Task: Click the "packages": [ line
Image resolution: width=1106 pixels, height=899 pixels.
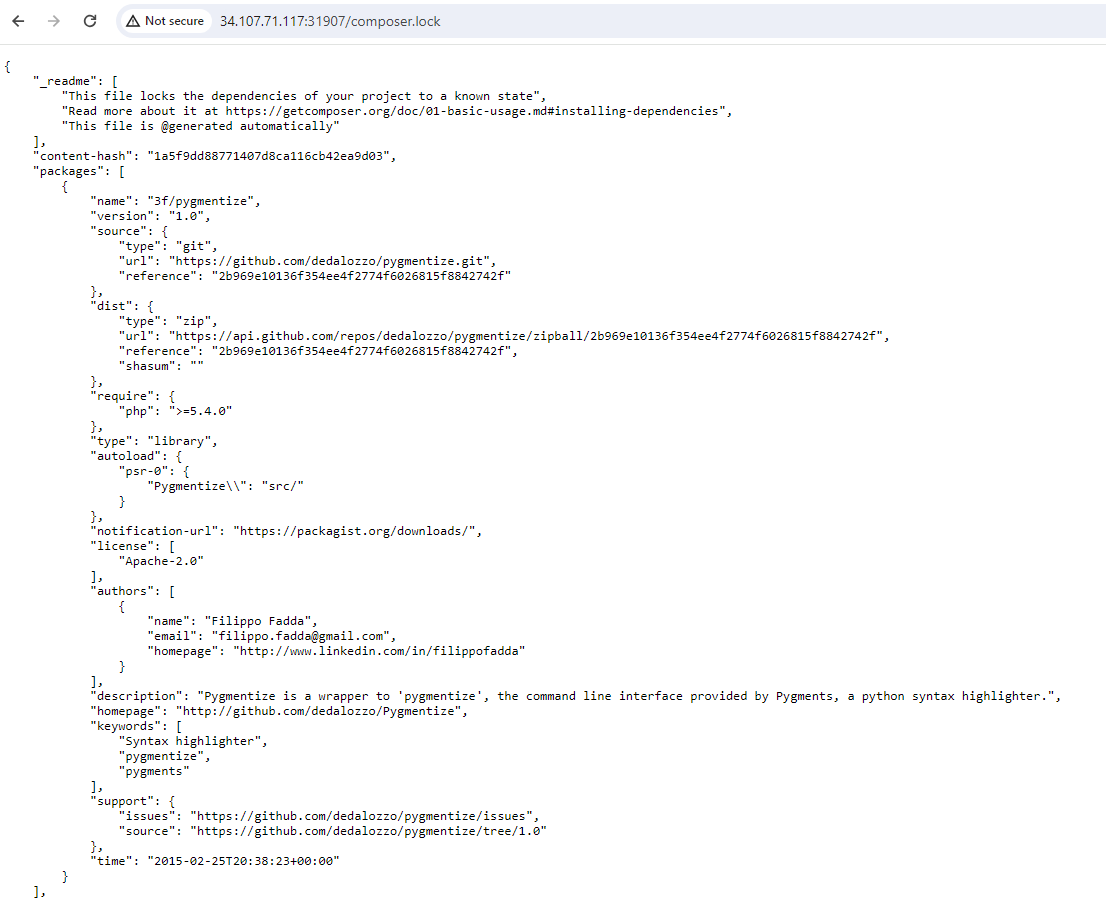Action: pyautogui.click(x=79, y=171)
